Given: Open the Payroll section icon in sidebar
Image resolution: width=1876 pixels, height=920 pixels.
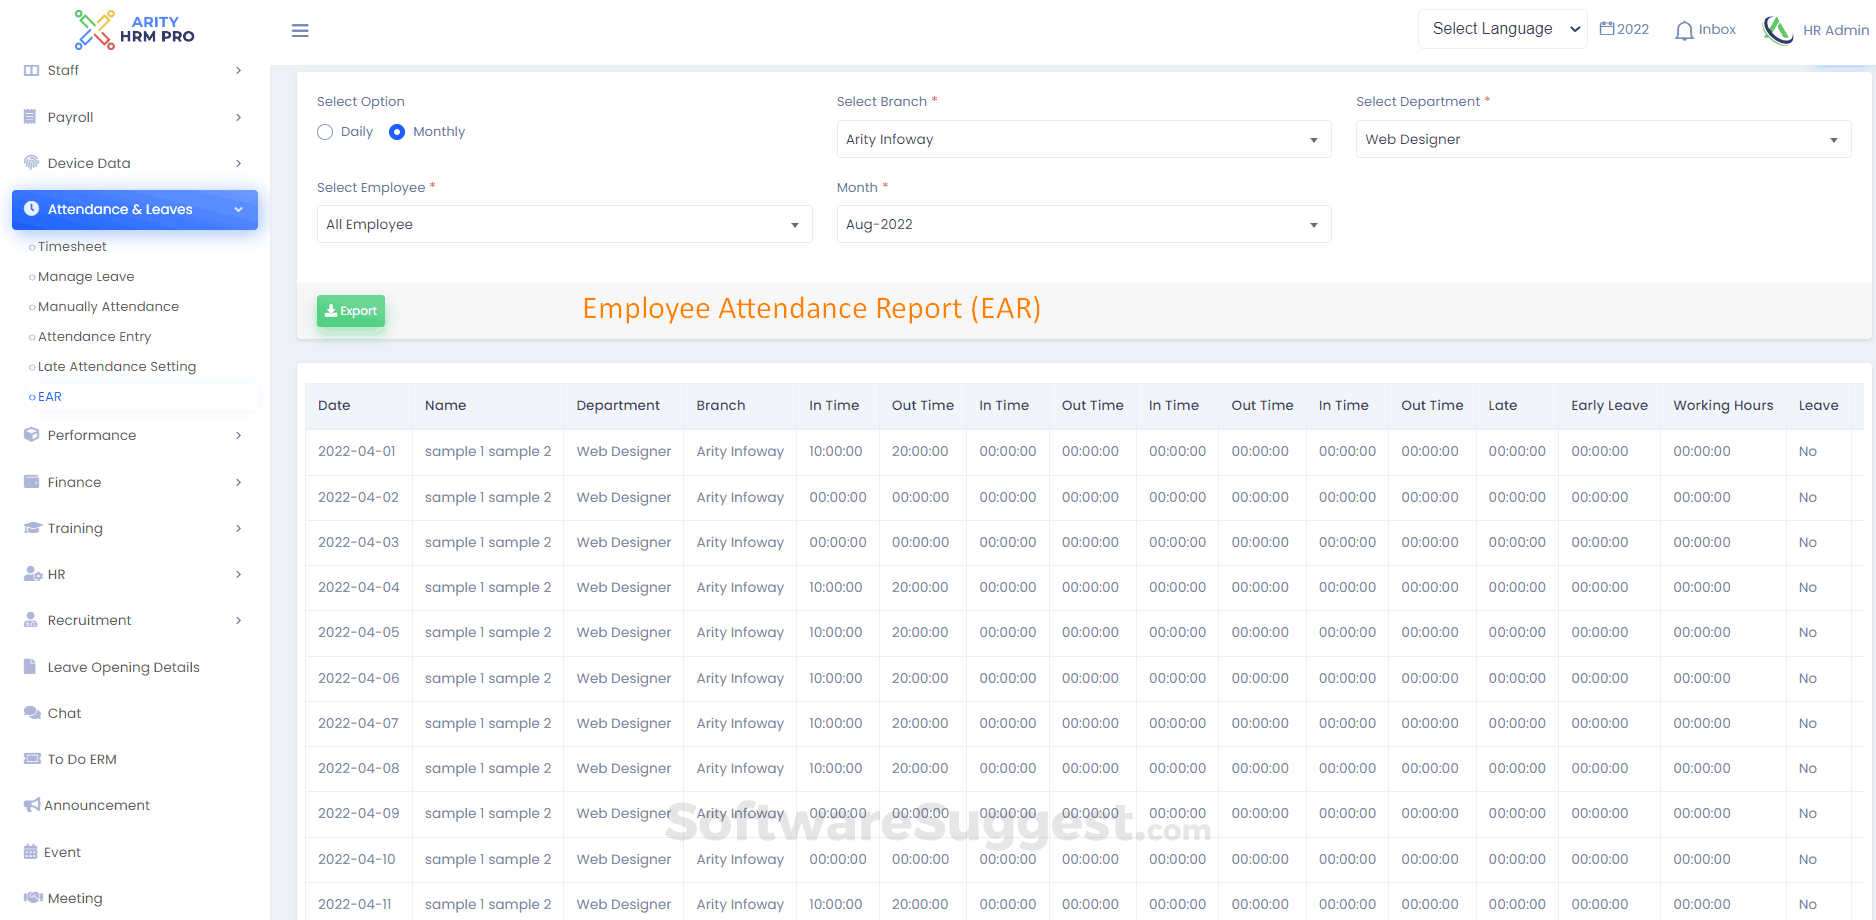Looking at the screenshot, I should [31, 117].
